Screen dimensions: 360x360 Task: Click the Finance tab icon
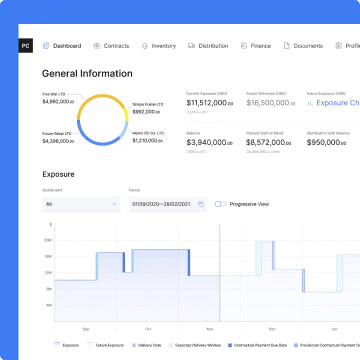coord(244,46)
